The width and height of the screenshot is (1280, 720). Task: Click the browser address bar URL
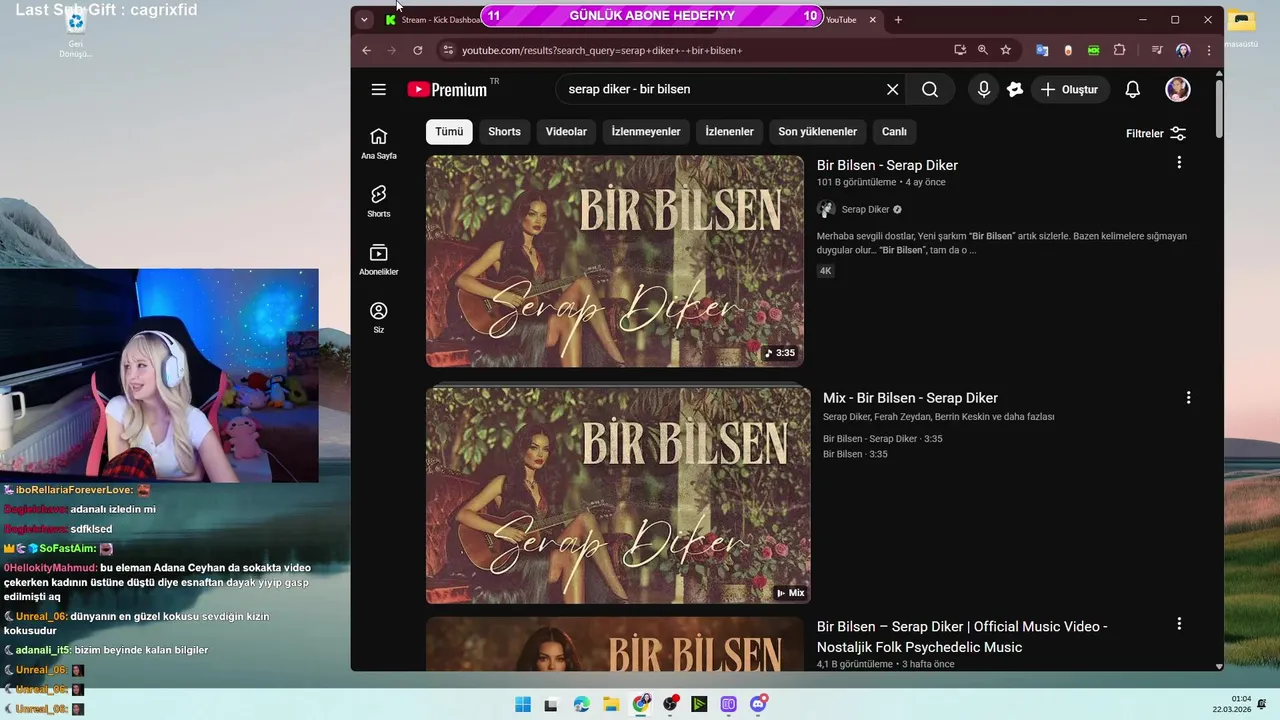[602, 50]
